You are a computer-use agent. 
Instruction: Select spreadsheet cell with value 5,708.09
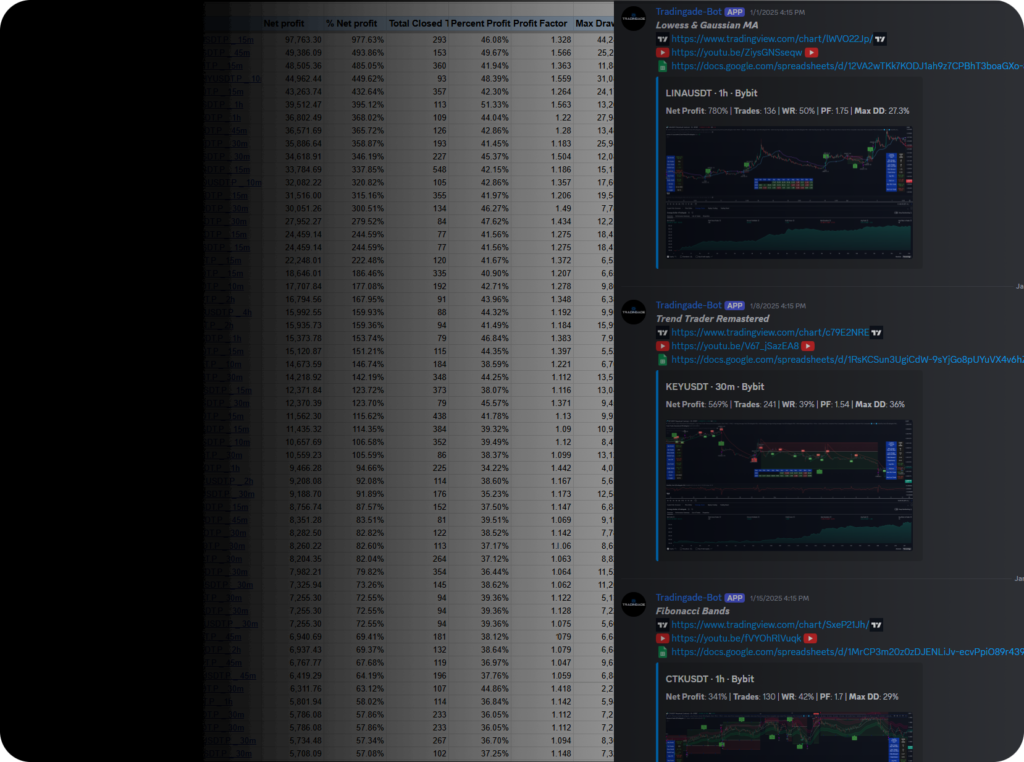pos(306,754)
